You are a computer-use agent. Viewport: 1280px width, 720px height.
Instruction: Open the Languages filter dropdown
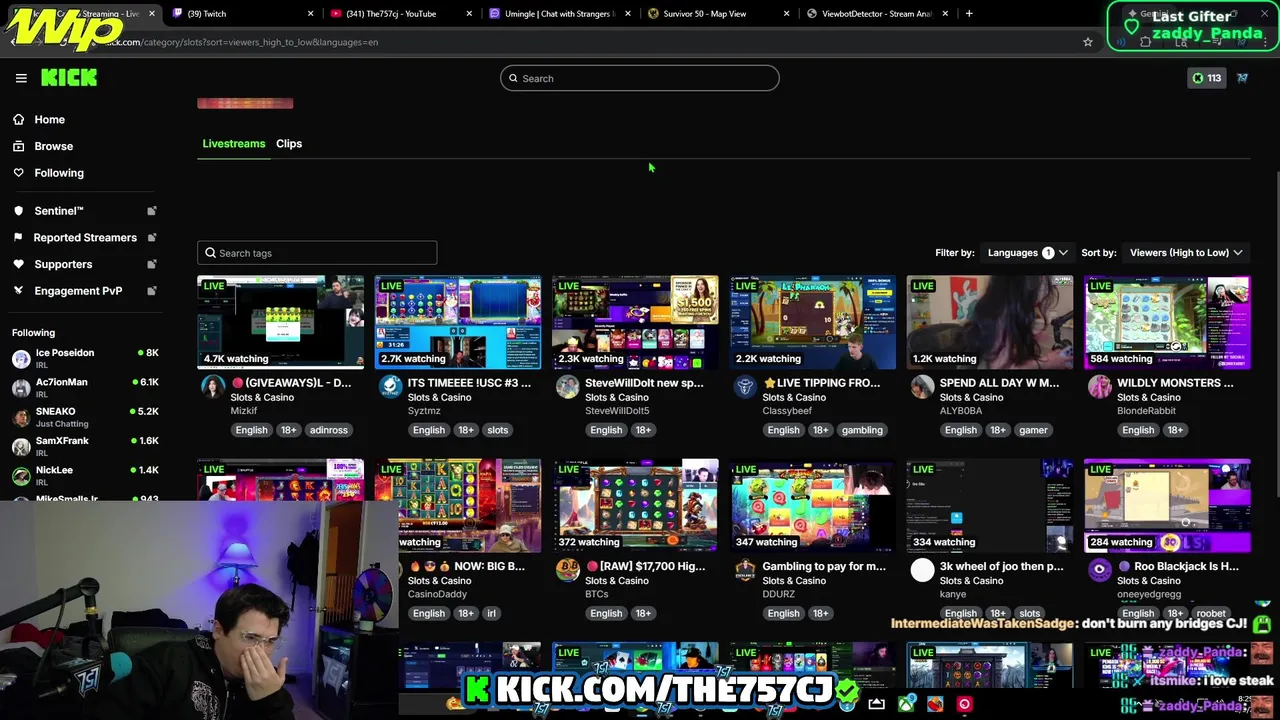[1027, 253]
